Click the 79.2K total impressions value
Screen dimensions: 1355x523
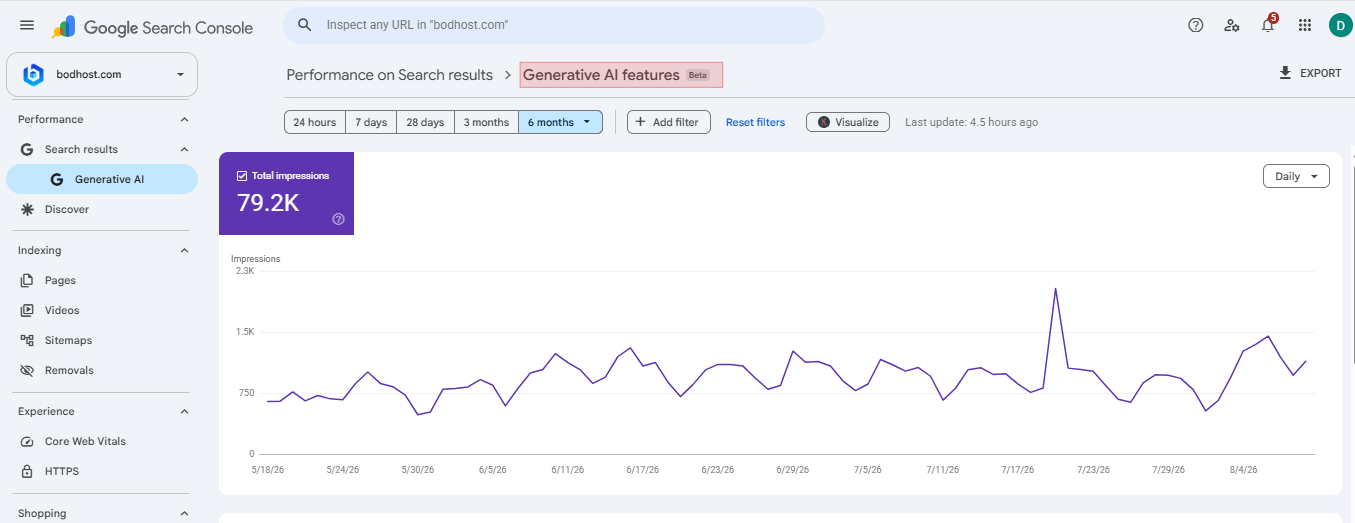tap(268, 203)
